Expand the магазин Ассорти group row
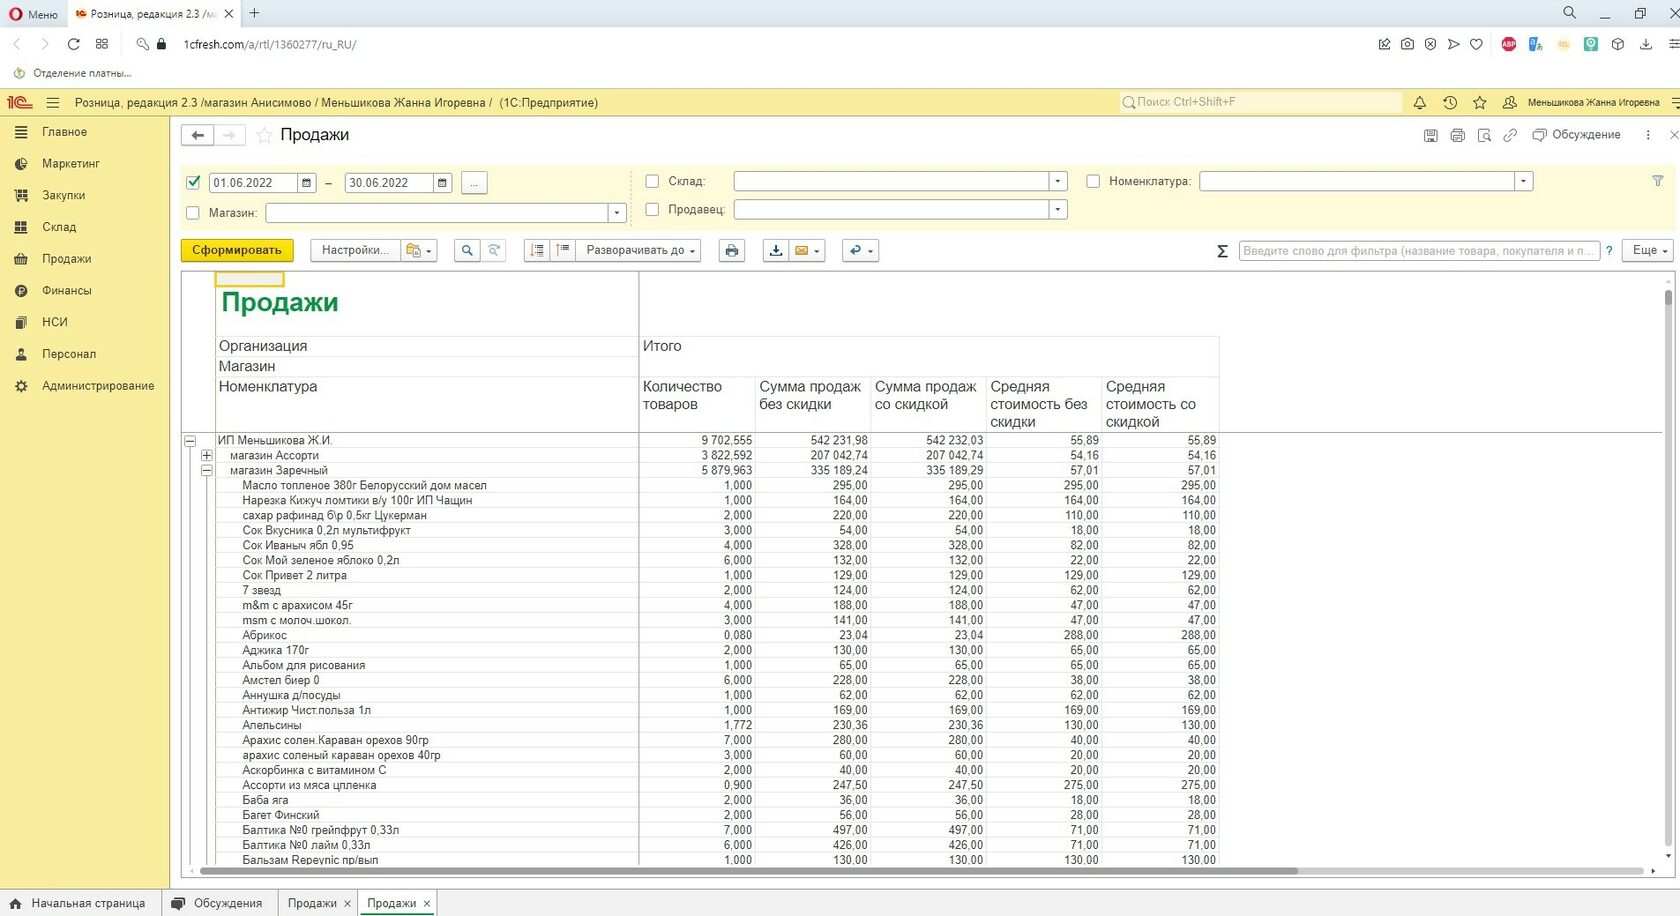 click(207, 455)
